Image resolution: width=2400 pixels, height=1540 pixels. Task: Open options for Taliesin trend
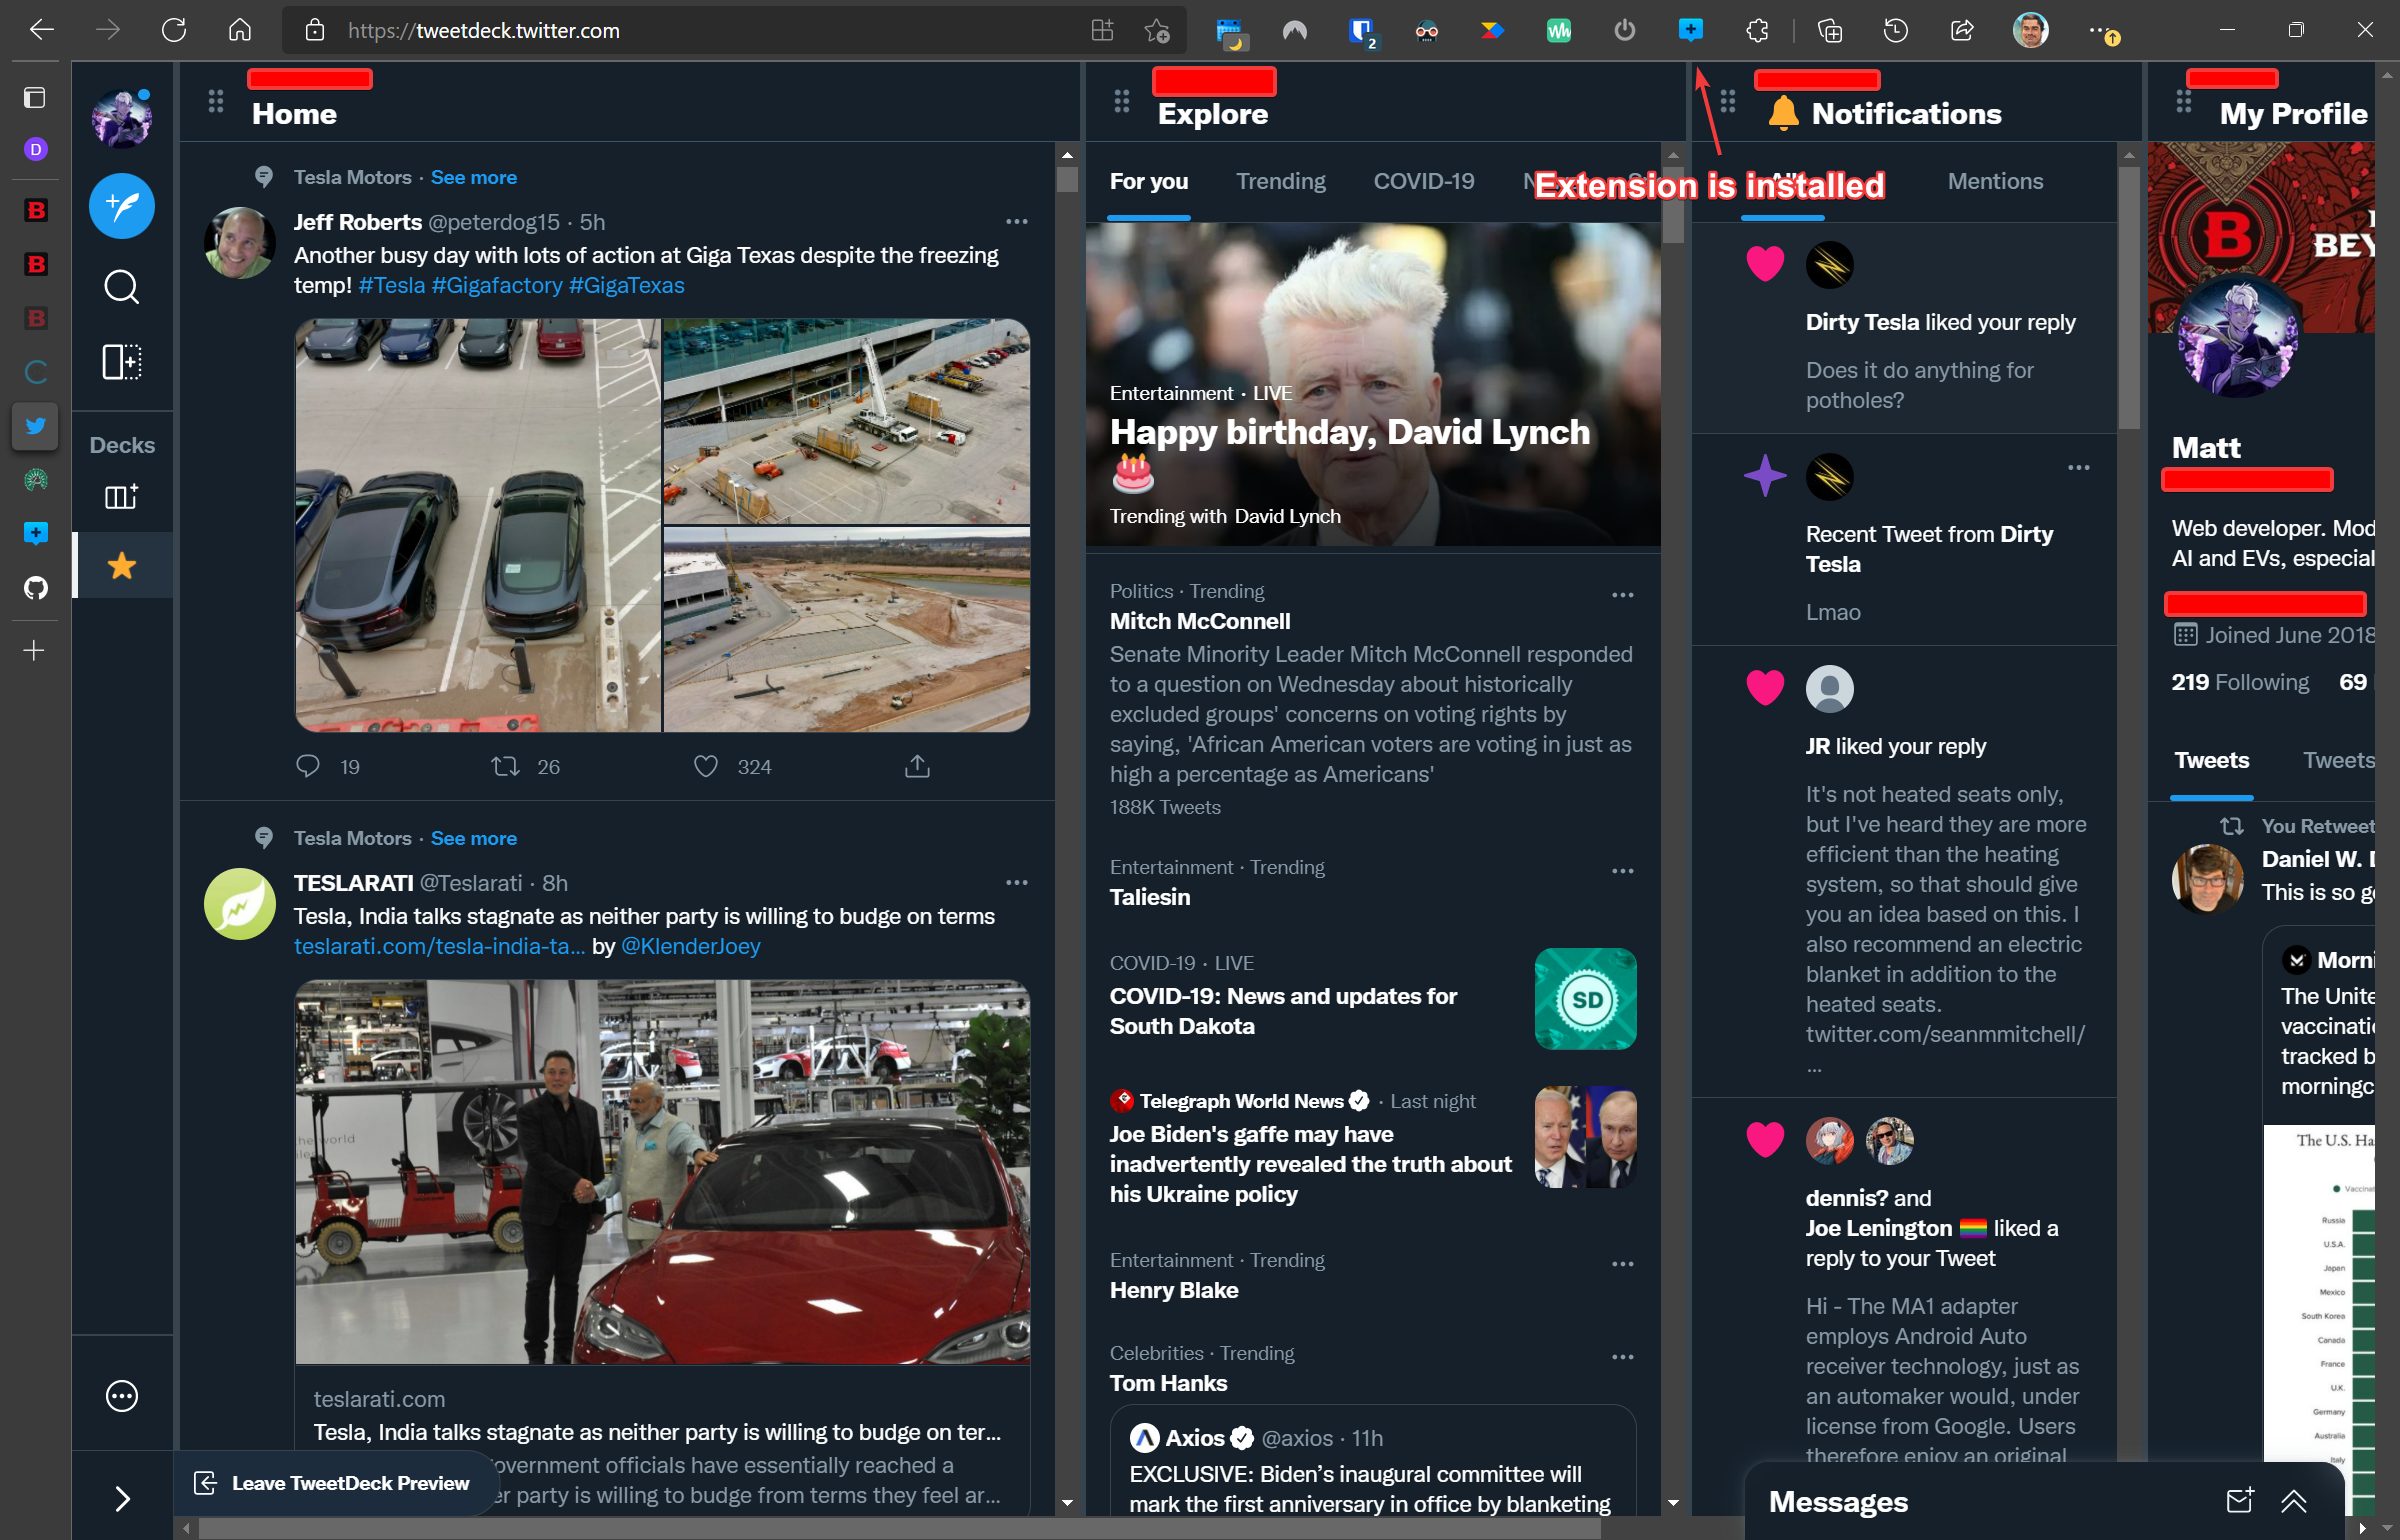1622,871
